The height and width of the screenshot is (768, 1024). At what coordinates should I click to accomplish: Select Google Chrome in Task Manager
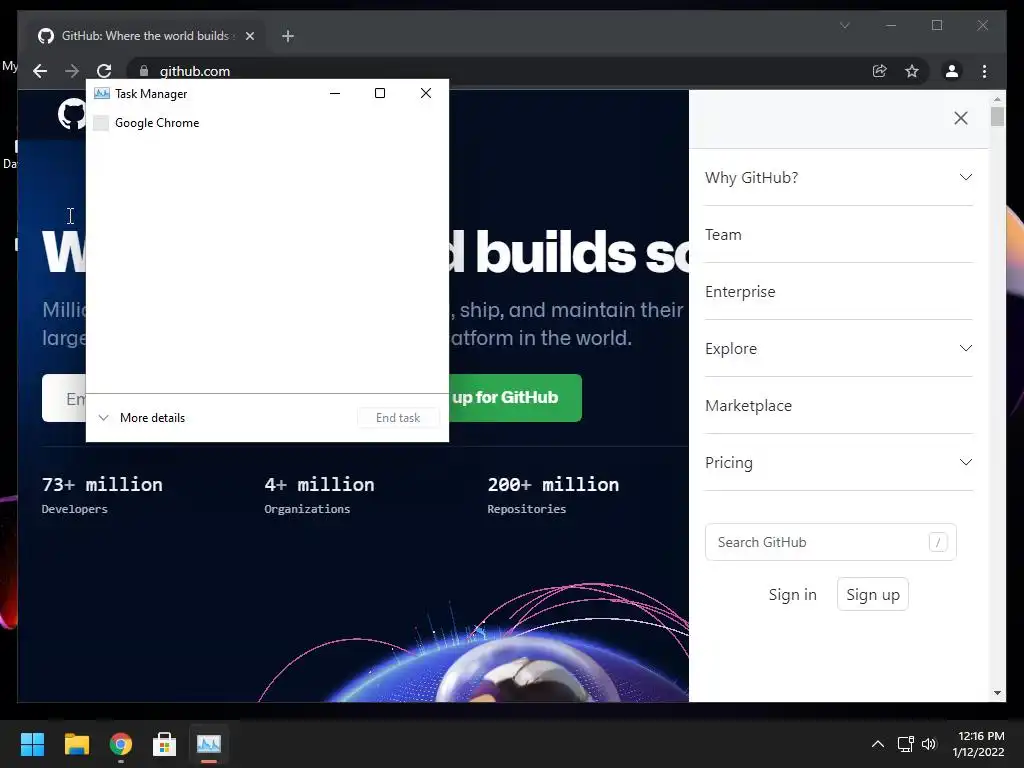tap(267, 123)
